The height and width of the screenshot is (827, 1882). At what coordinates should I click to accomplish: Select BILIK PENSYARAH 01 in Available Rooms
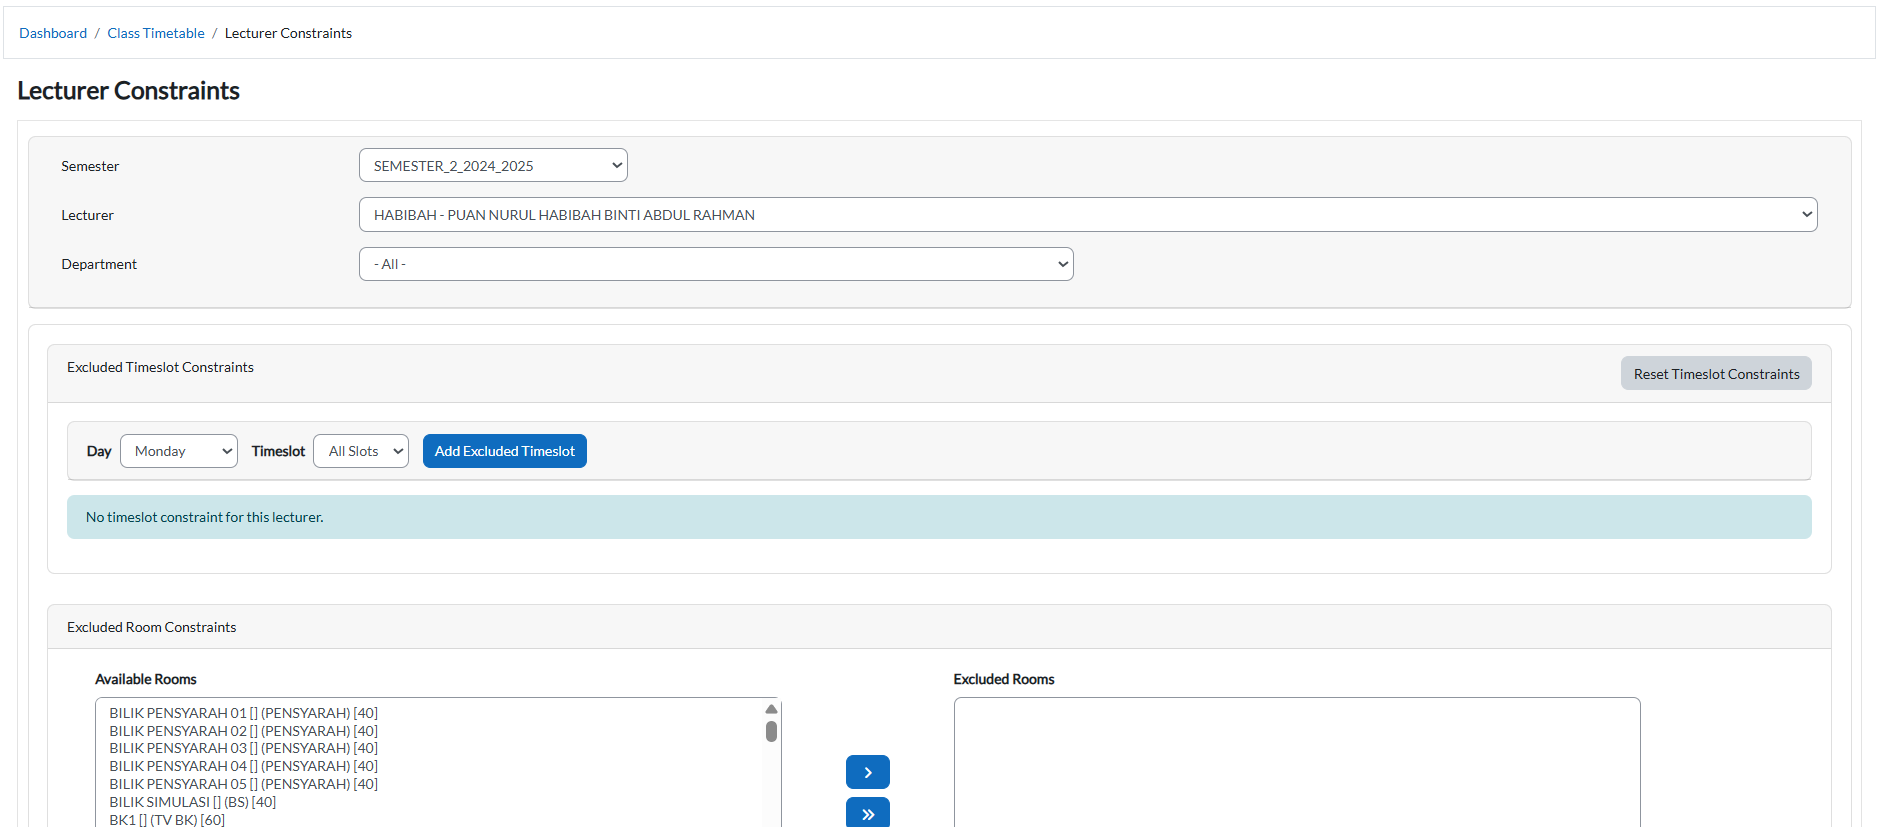coord(243,713)
